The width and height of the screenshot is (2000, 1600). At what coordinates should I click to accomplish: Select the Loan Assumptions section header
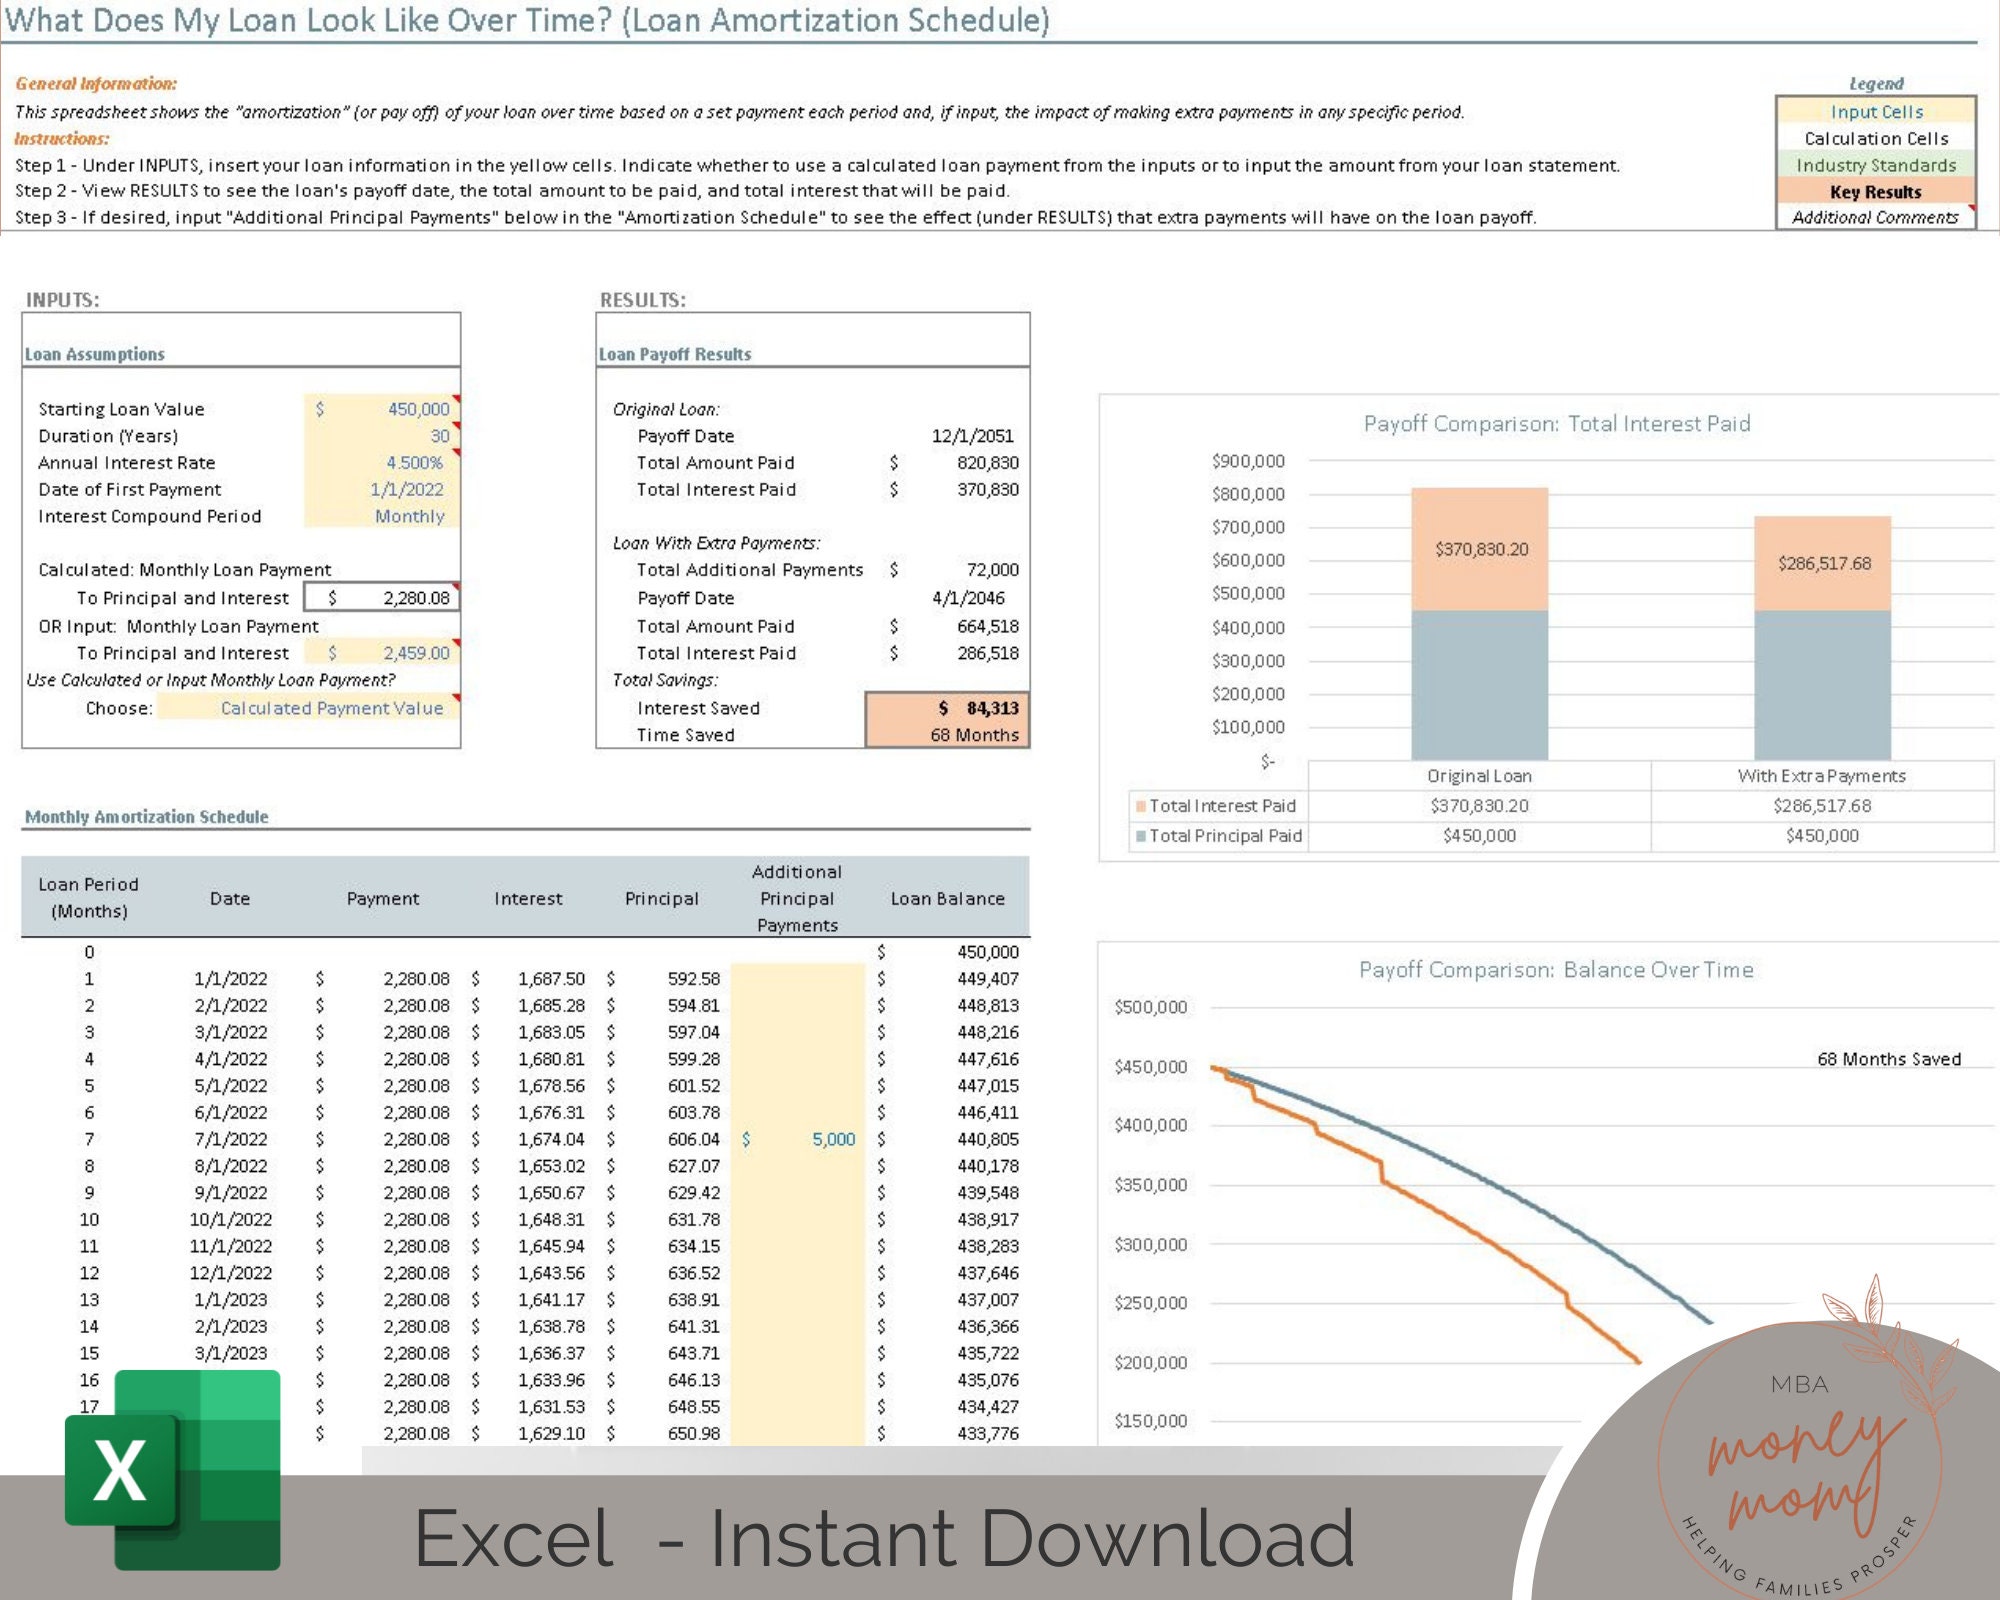[x=95, y=353]
